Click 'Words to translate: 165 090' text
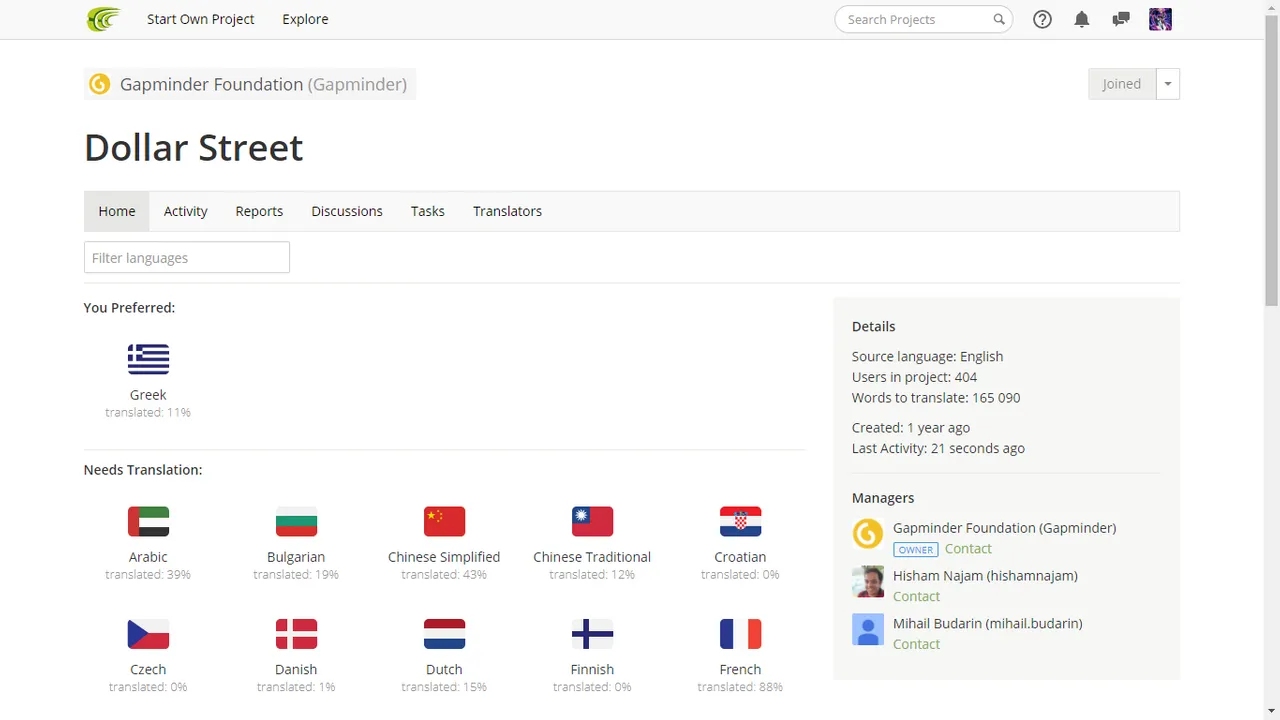1280x720 pixels. click(x=936, y=397)
